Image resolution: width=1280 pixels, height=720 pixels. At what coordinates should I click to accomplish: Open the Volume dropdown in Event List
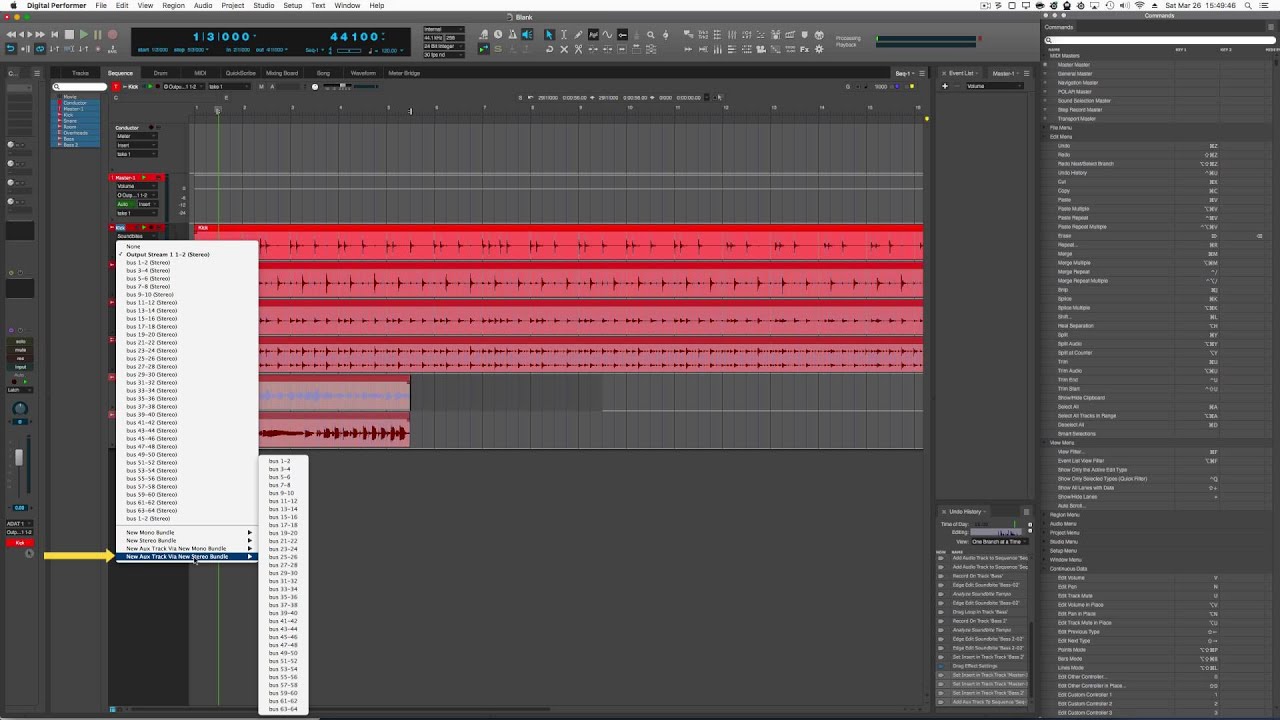[993, 86]
